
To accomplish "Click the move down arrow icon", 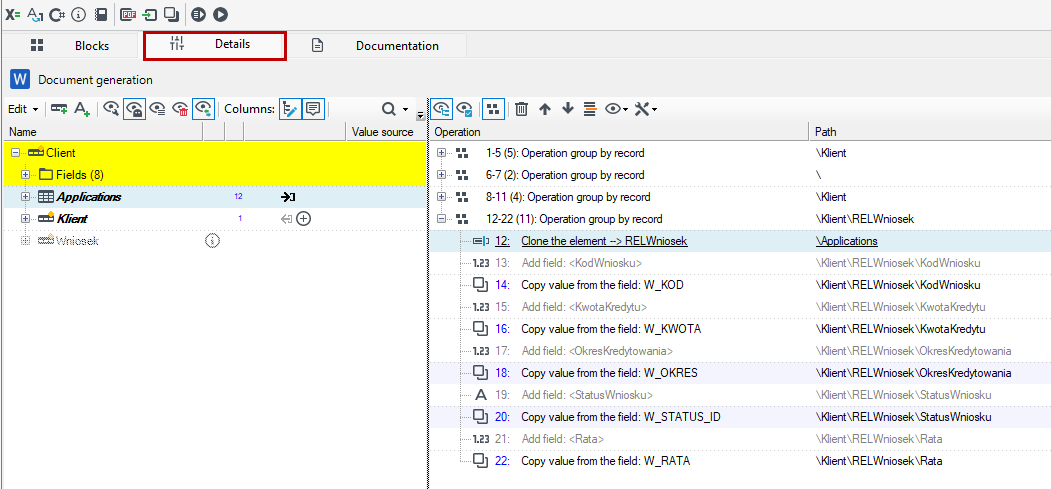I will tap(568, 109).
